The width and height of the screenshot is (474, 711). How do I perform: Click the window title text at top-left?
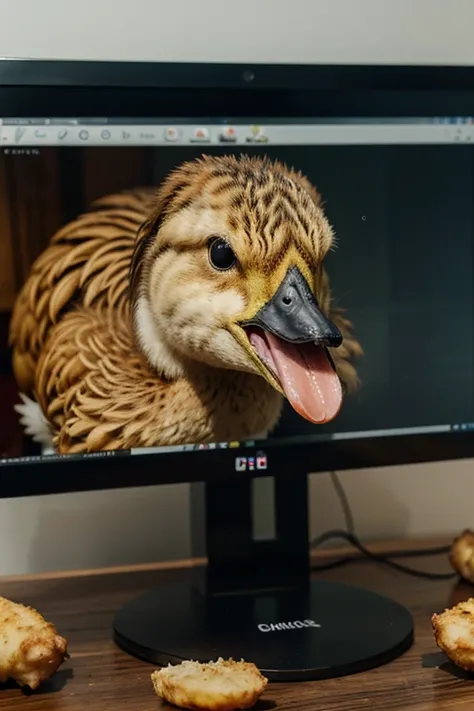(24, 122)
